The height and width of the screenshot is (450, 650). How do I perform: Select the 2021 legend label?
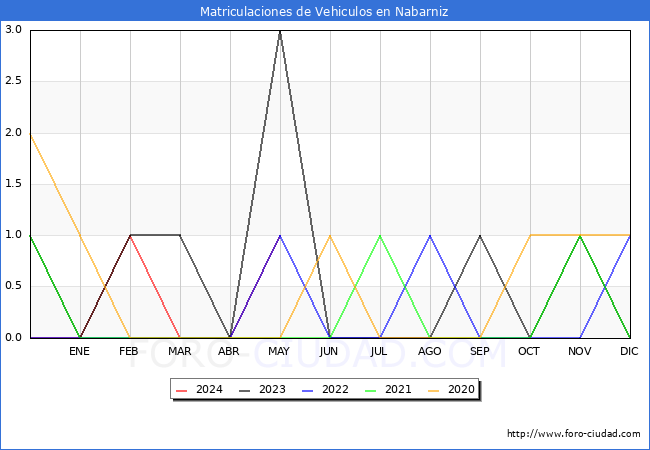point(398,390)
